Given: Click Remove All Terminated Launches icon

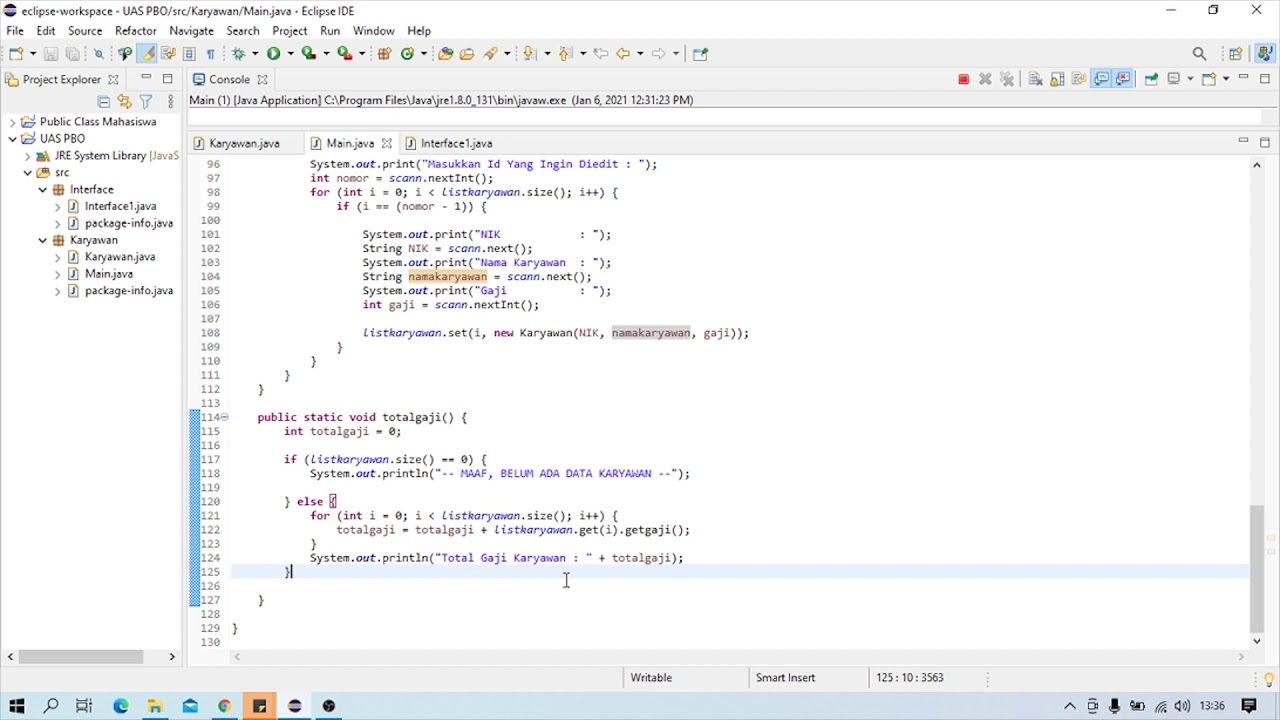Looking at the screenshot, I should point(1006,79).
